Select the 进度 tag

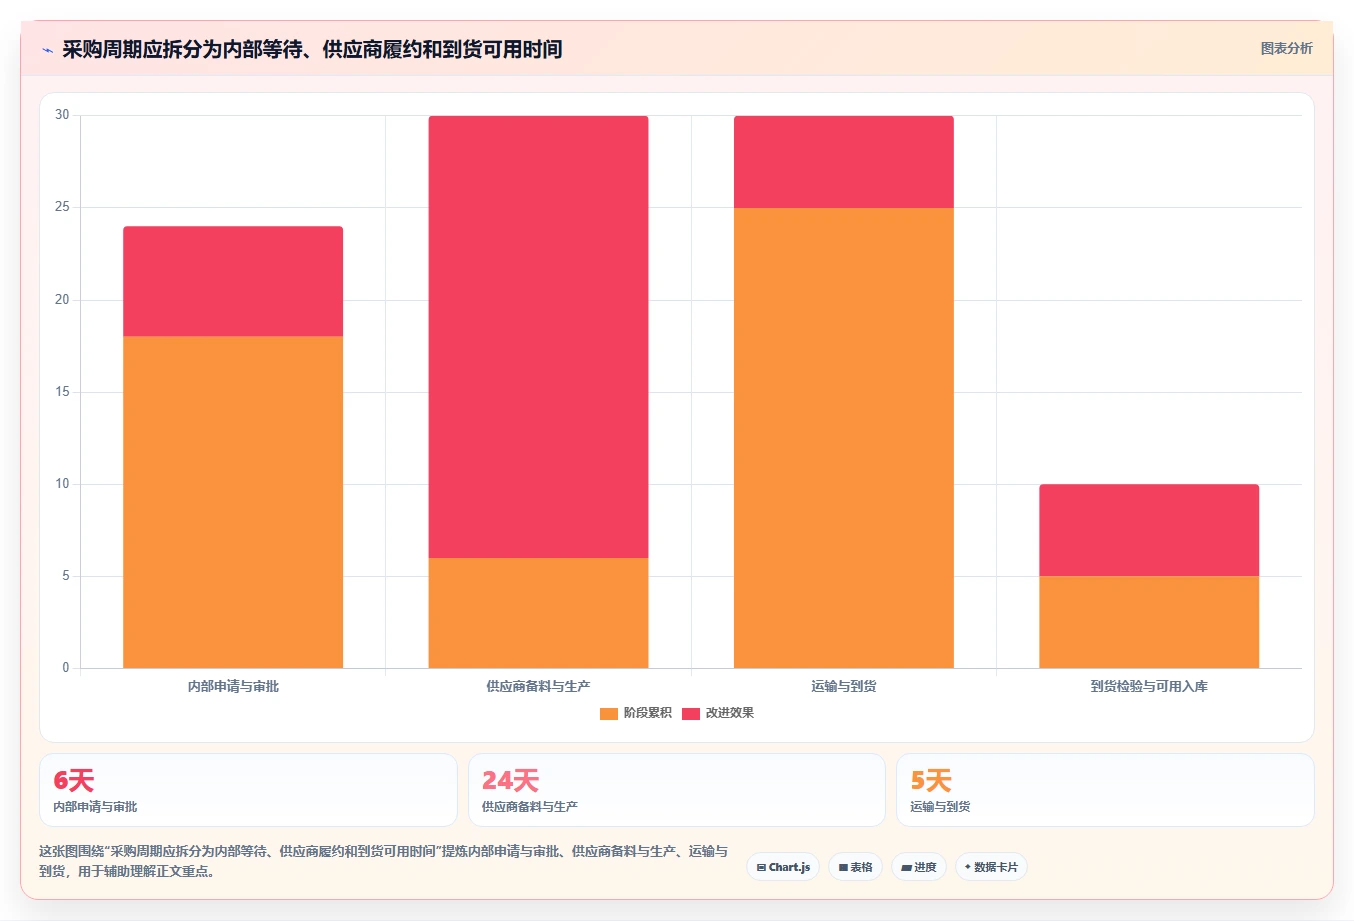(919, 867)
